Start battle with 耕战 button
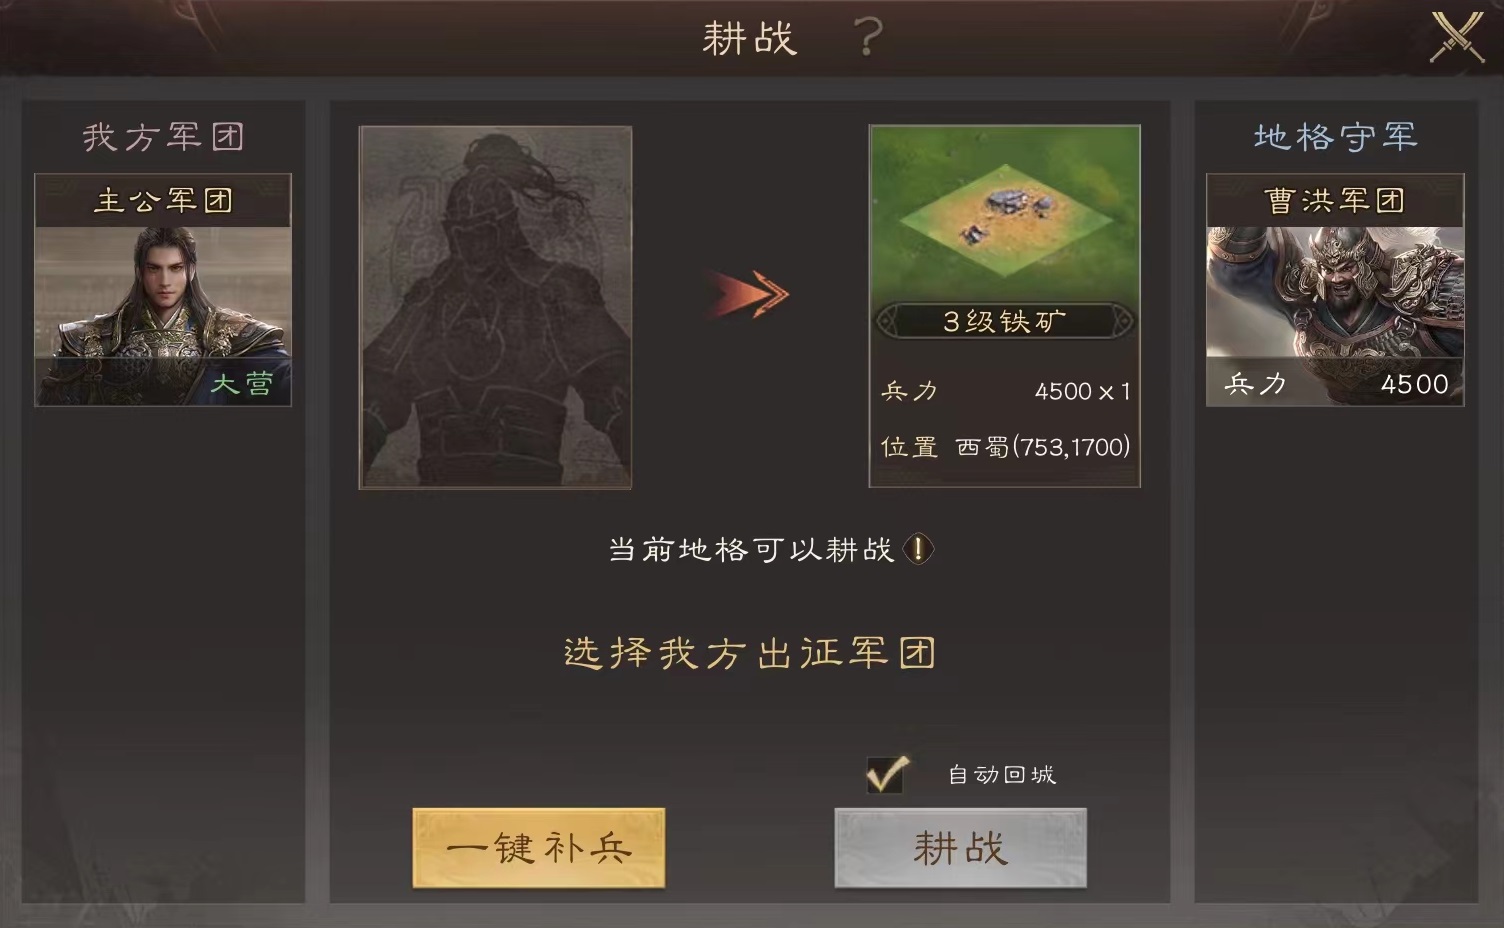This screenshot has height=928, width=1504. (960, 848)
